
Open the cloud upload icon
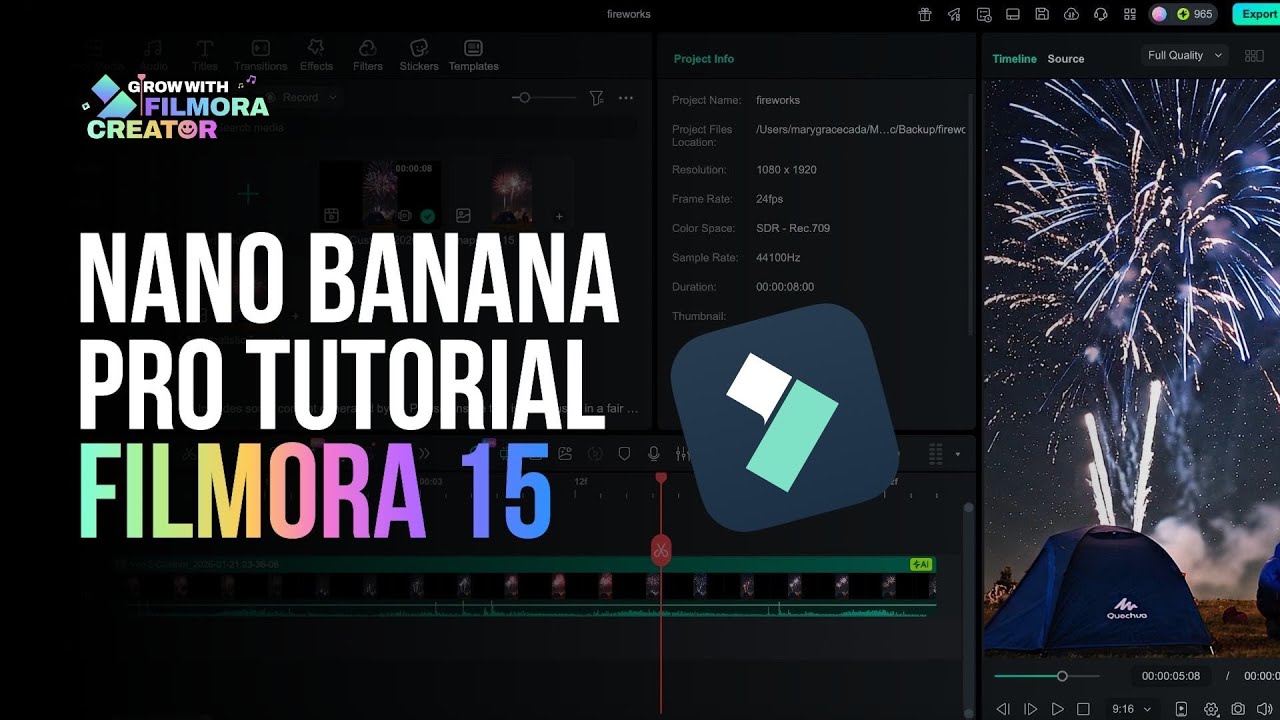pos(1071,14)
